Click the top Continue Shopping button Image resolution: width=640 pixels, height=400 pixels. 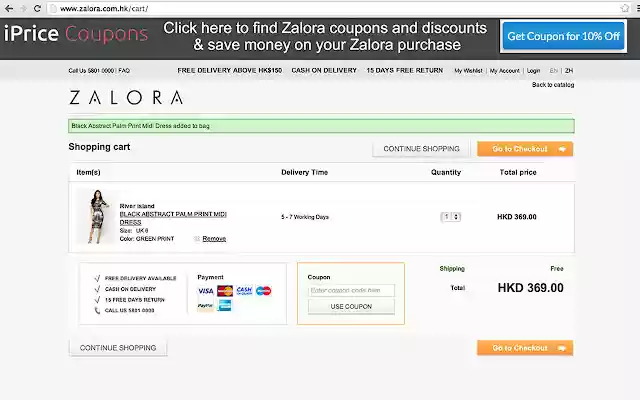tap(421, 149)
